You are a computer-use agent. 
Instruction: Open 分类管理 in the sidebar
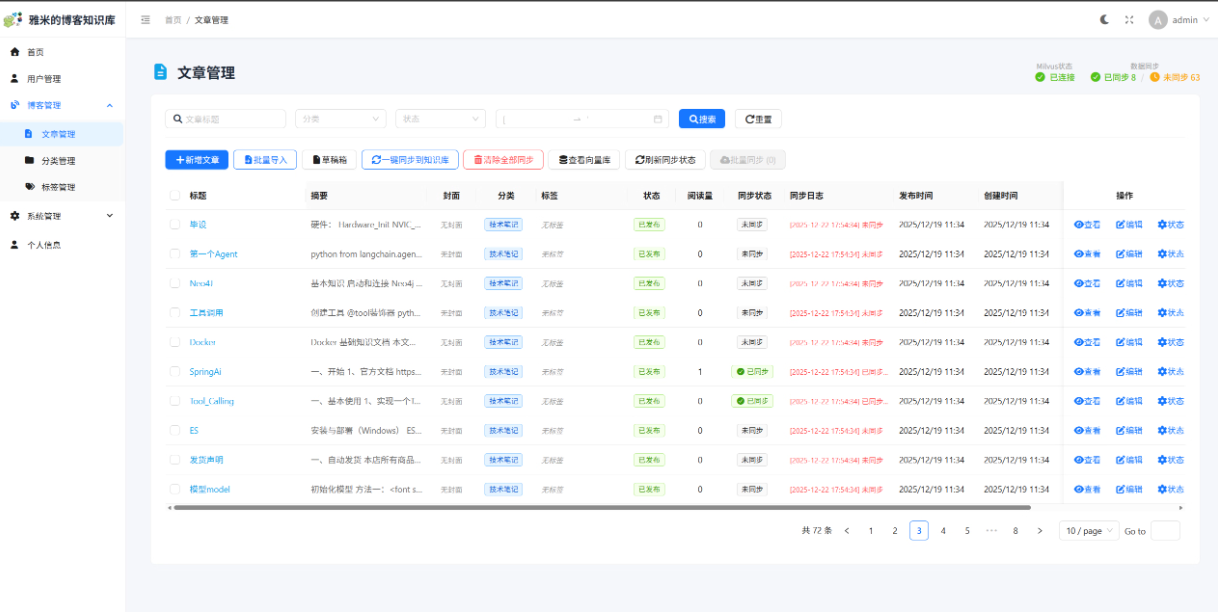(58, 161)
